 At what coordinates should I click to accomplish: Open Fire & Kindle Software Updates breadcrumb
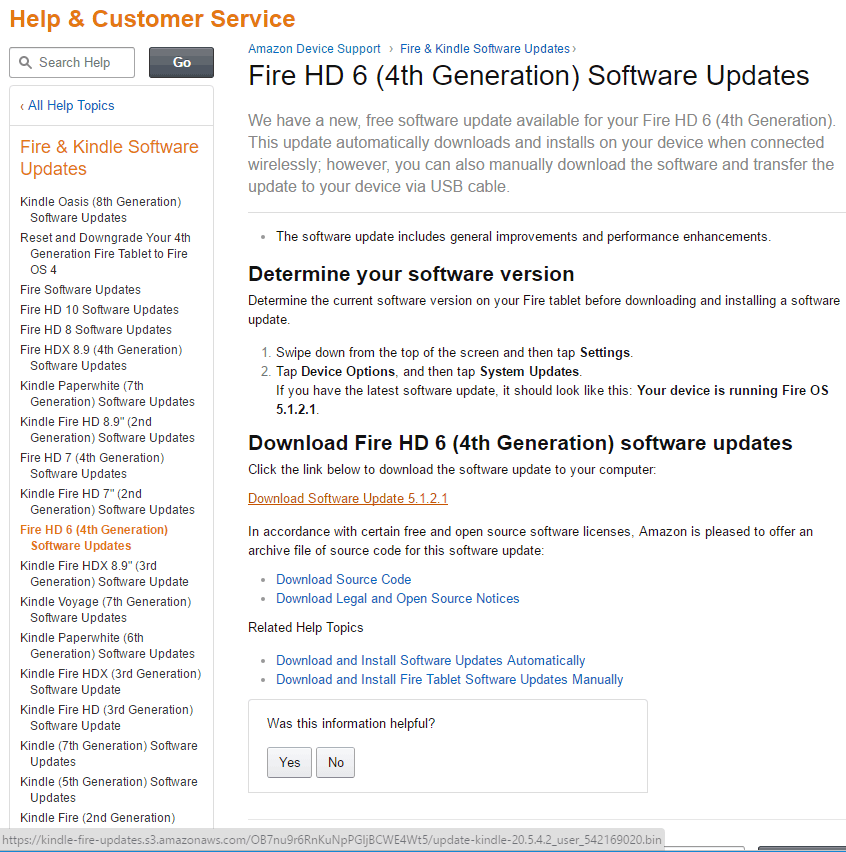[485, 49]
